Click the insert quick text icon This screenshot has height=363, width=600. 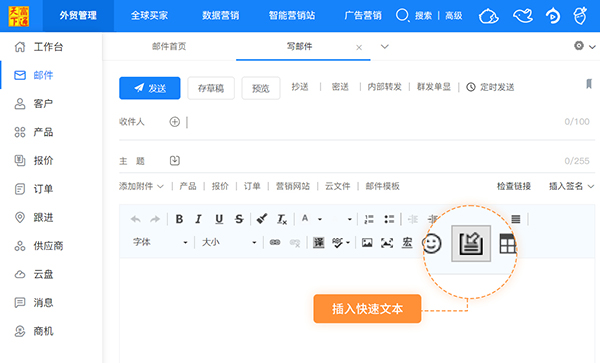[471, 244]
